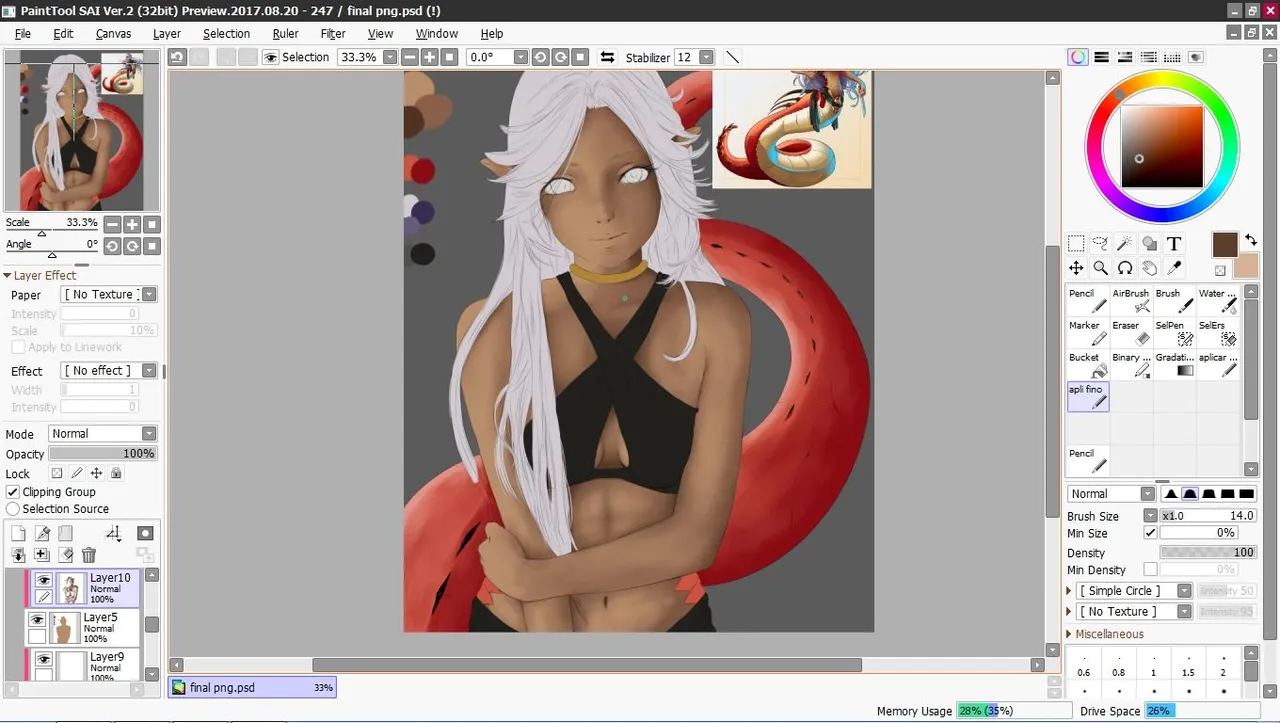The height and width of the screenshot is (723, 1280).
Task: Open the Ruler menu
Action: click(x=285, y=33)
